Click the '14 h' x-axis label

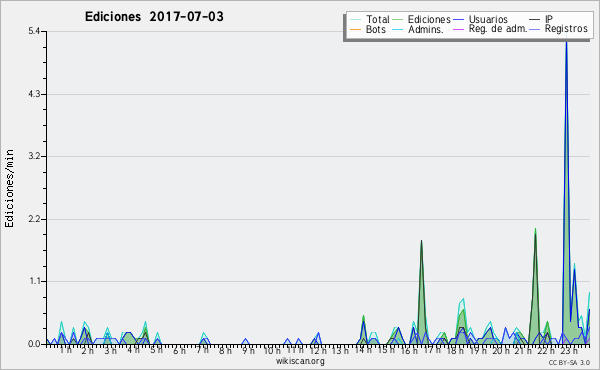tap(363, 350)
